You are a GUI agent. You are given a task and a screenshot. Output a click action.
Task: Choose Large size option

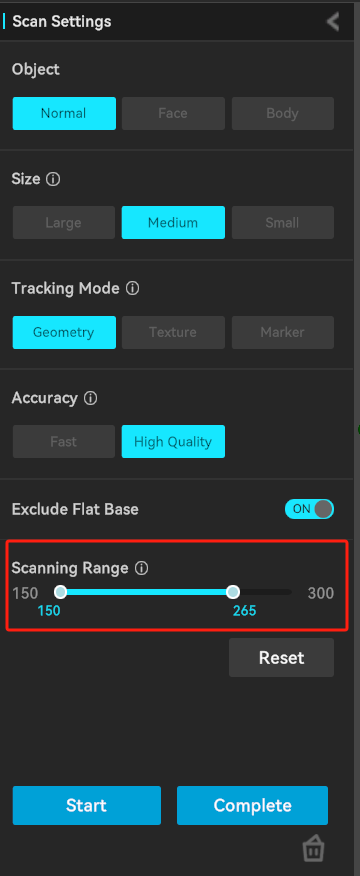coord(64,222)
